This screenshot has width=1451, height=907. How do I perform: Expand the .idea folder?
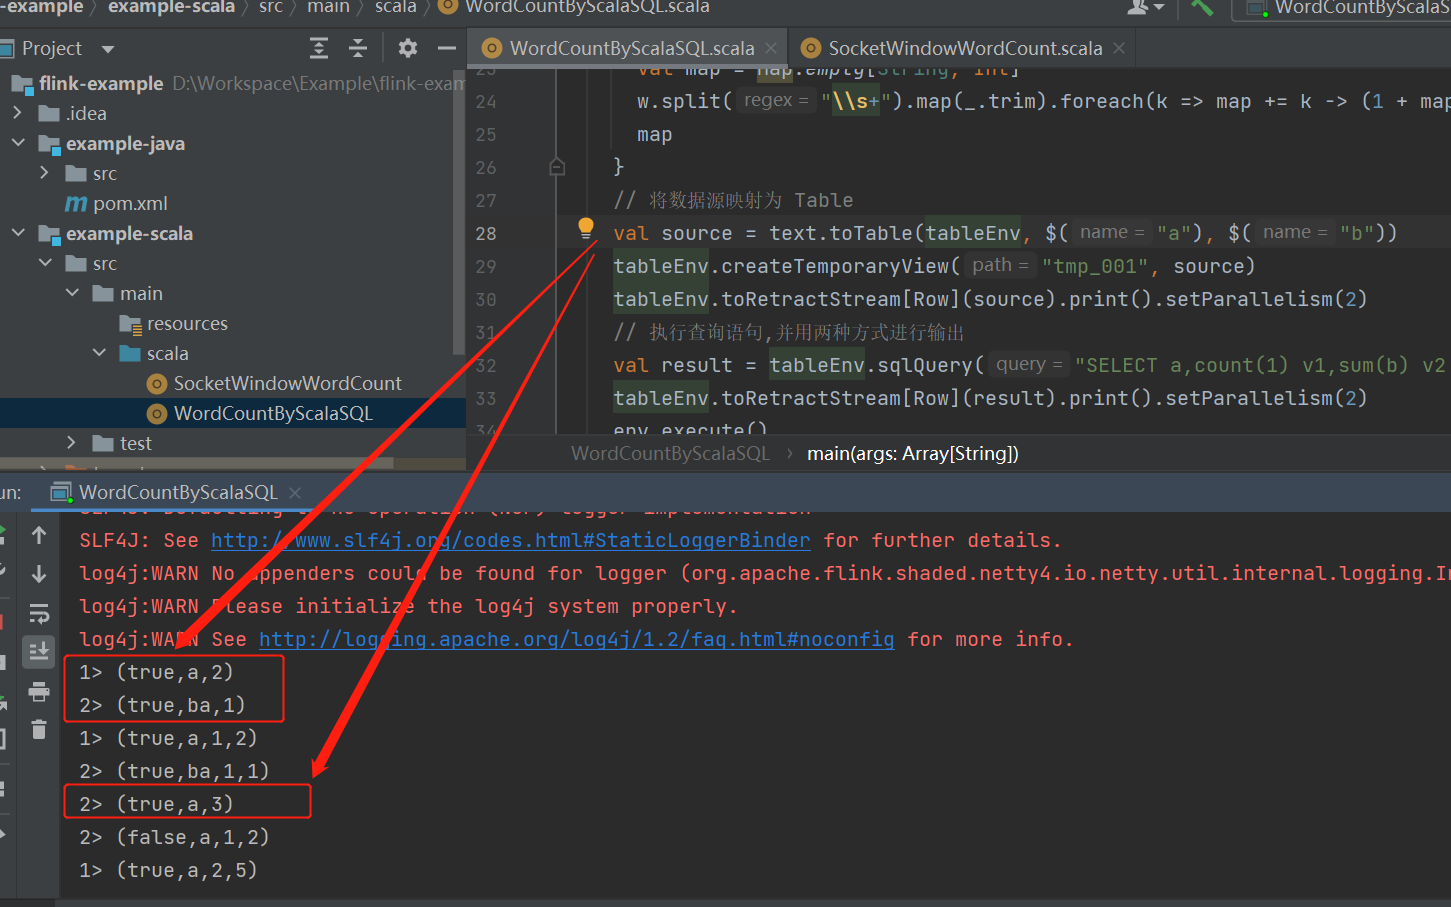point(17,113)
